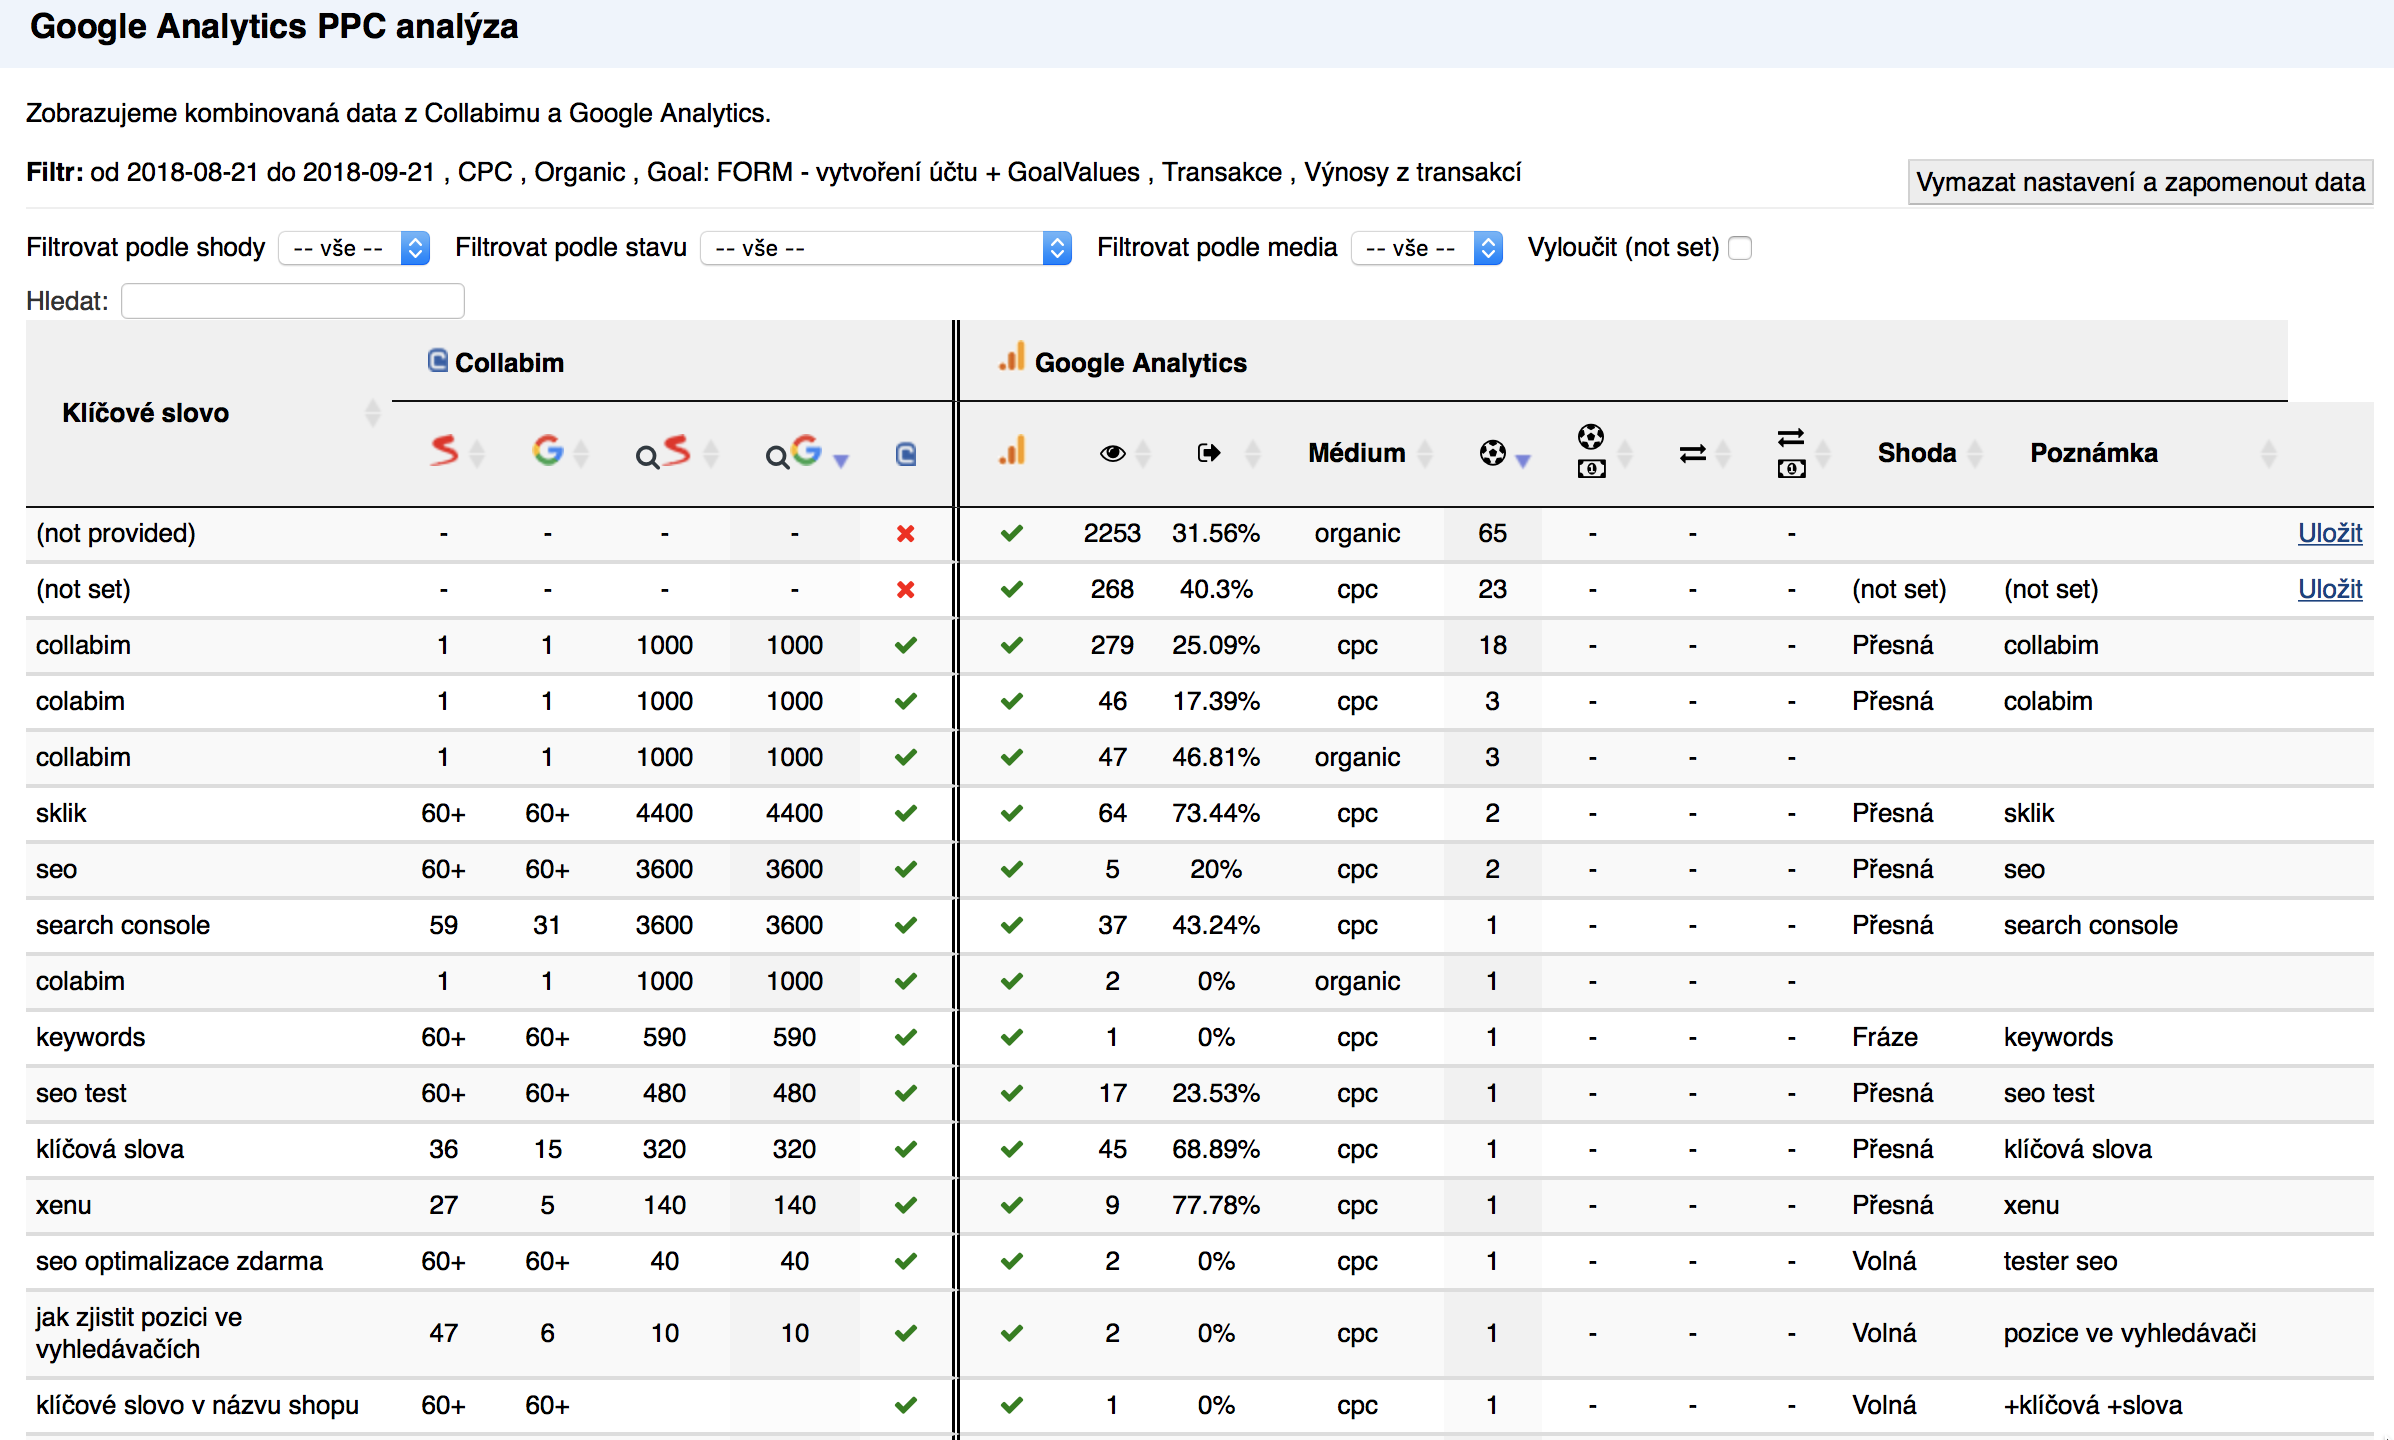Screen dimensions: 2394x1440
Task: Click red cross in (not provided) row
Action: coord(906,534)
